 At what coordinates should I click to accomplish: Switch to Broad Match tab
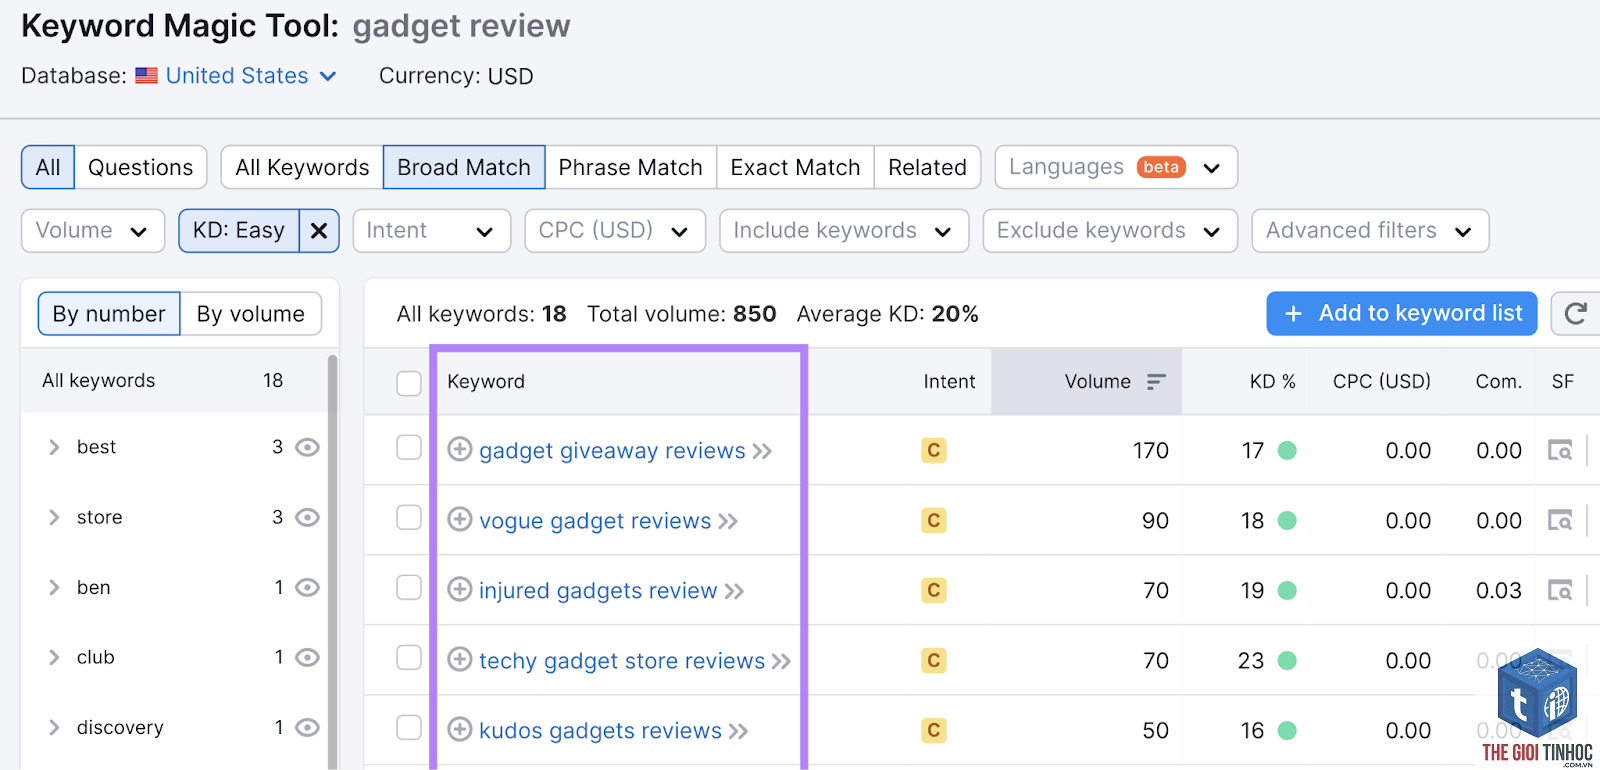point(464,167)
